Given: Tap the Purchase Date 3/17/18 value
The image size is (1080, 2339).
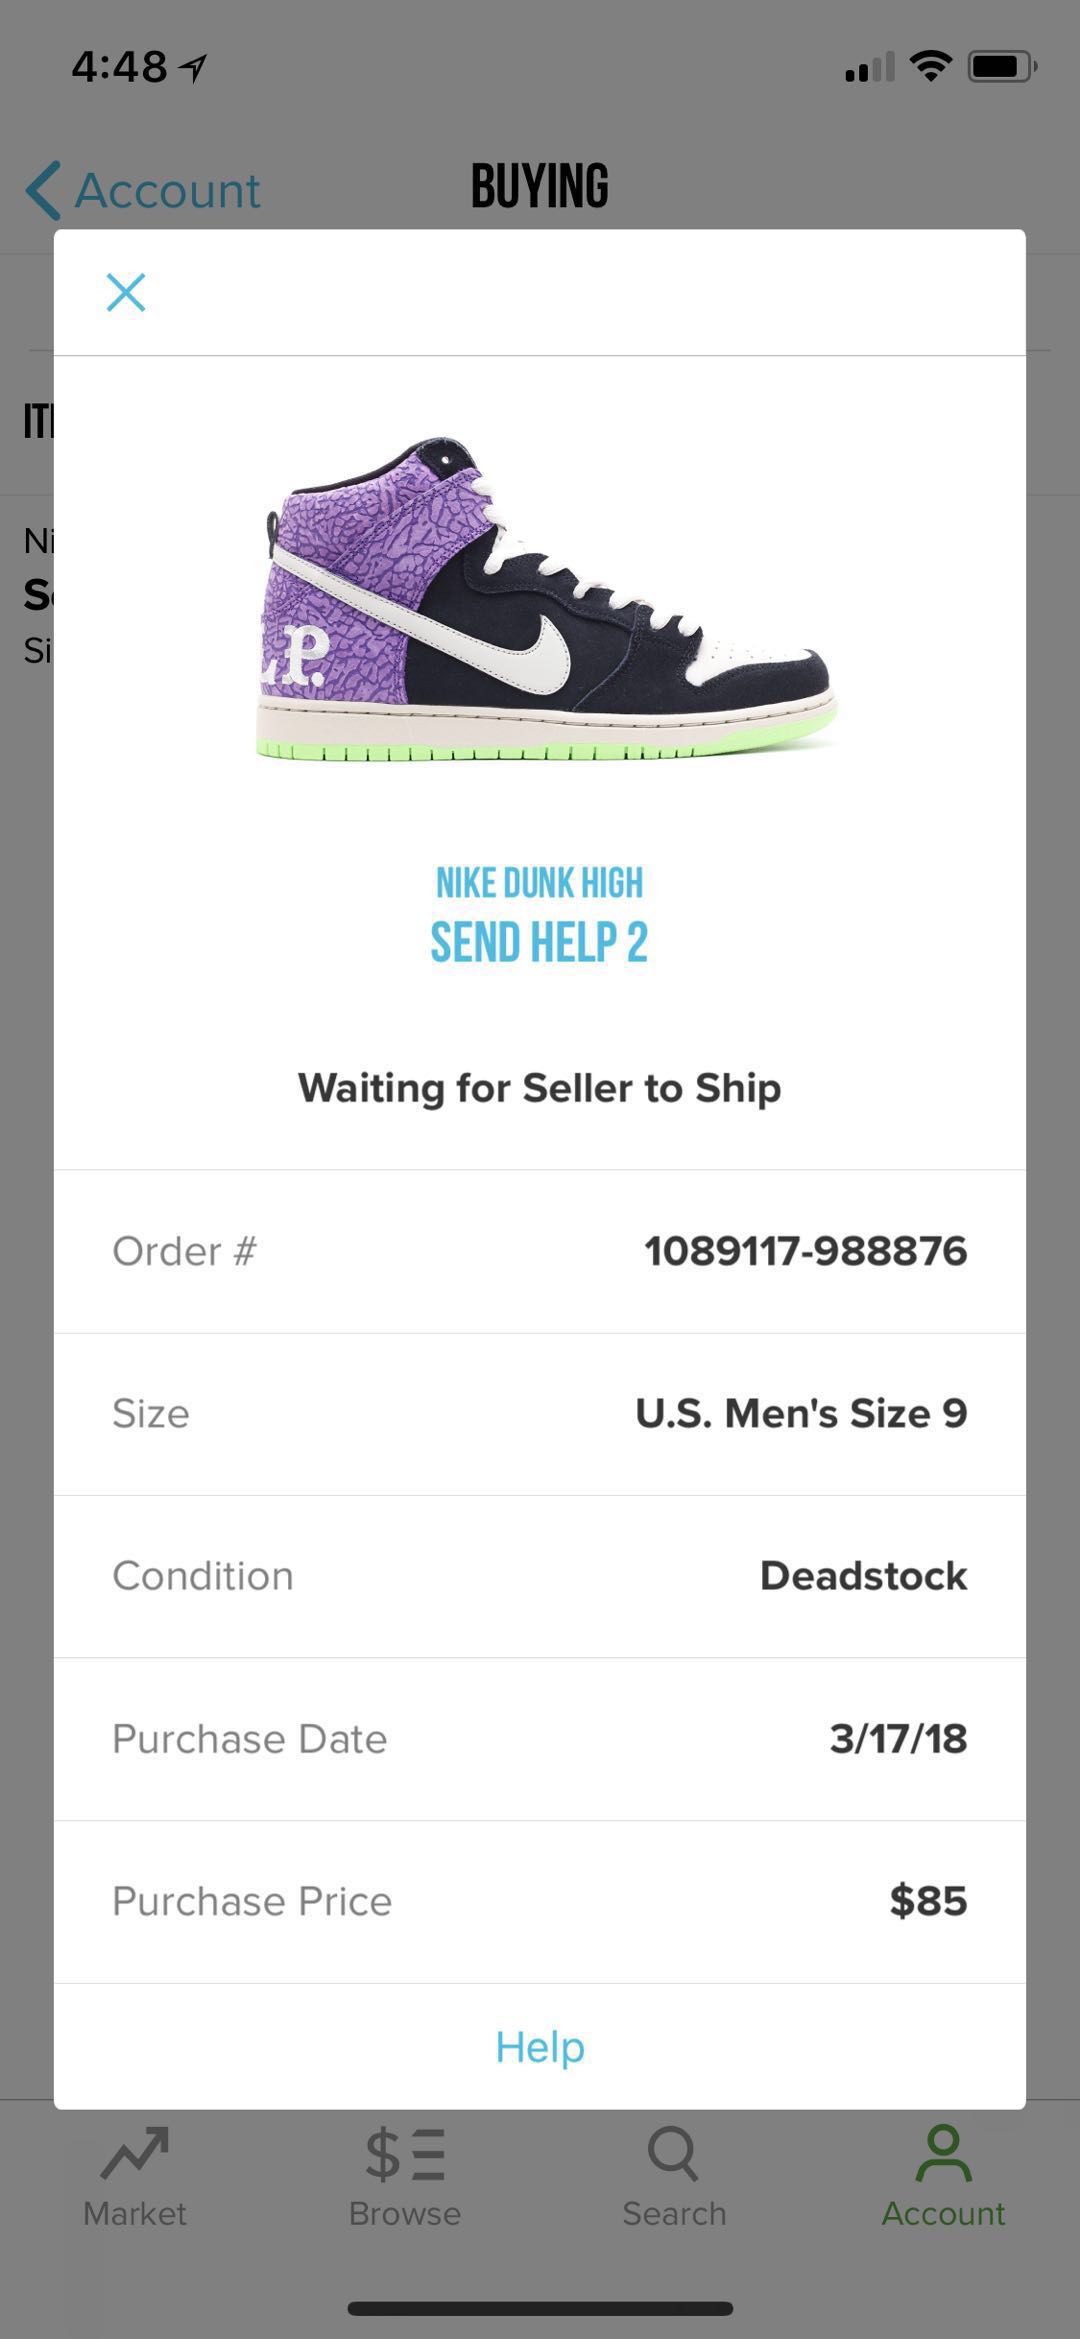Looking at the screenshot, I should pos(898,1739).
